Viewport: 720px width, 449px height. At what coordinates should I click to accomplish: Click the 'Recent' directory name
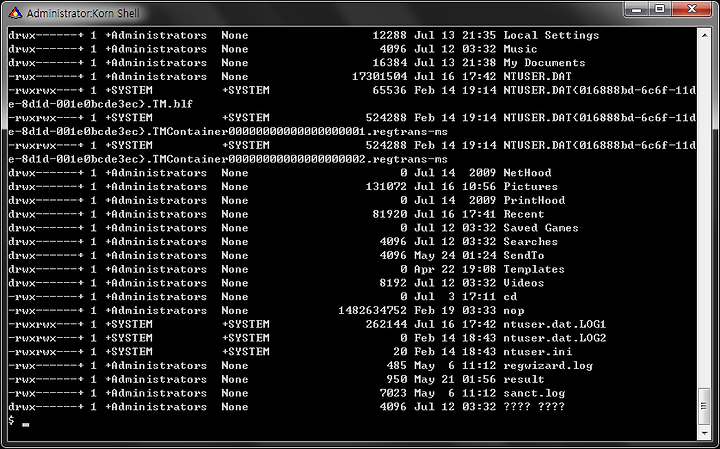coord(523,214)
